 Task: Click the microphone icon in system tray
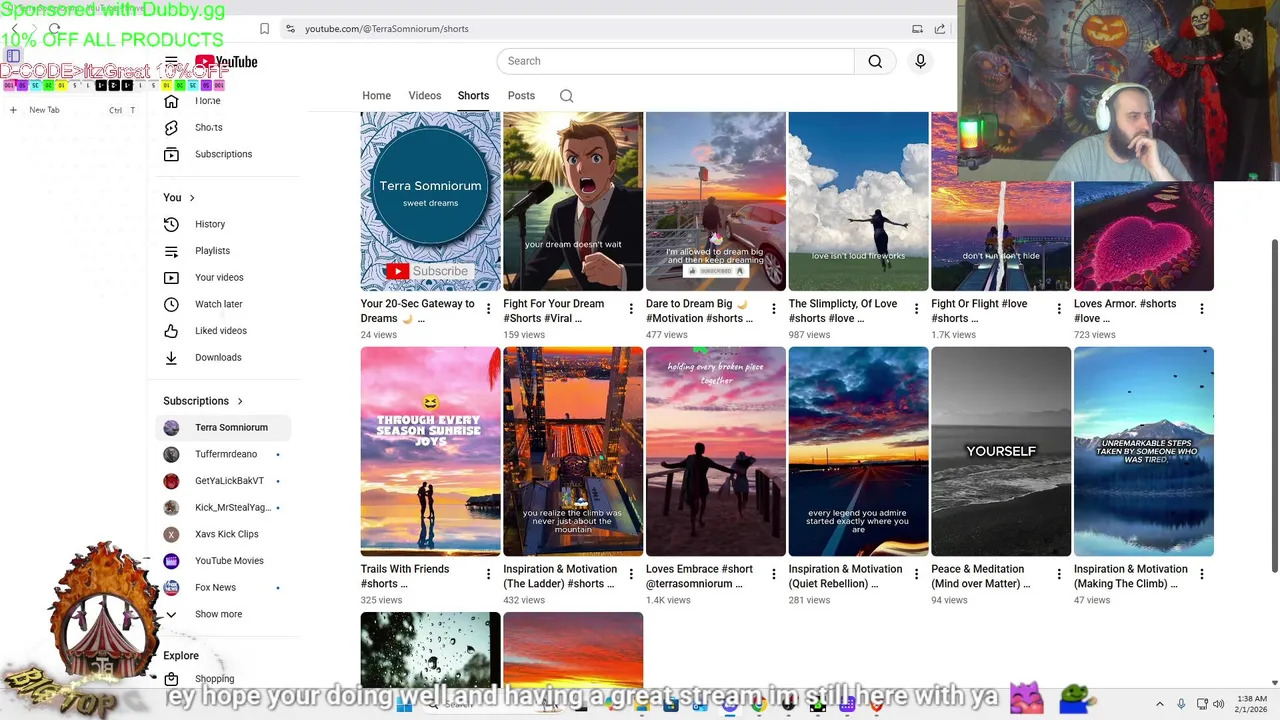(x=1181, y=704)
